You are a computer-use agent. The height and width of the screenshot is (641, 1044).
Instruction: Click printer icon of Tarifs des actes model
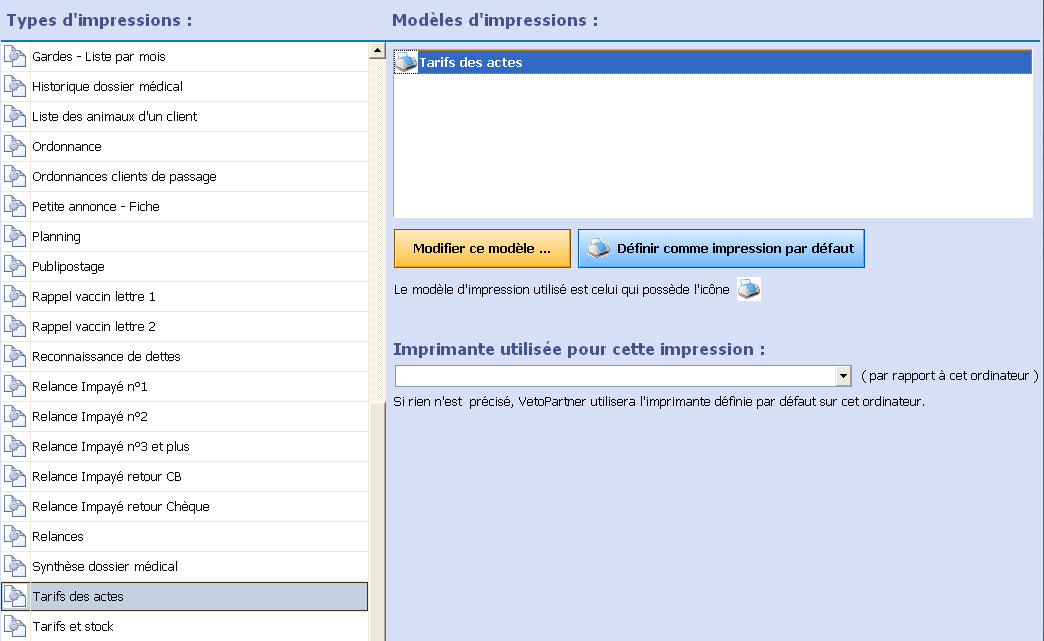(x=406, y=63)
